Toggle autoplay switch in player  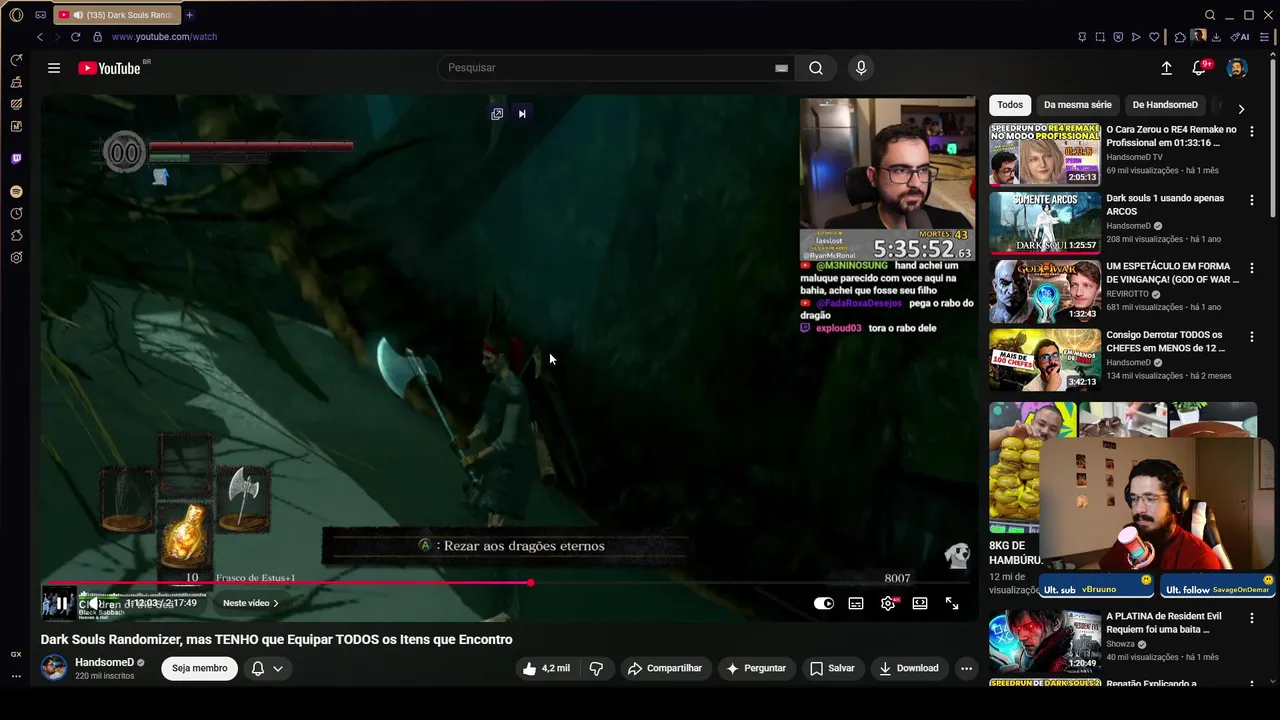pos(824,603)
